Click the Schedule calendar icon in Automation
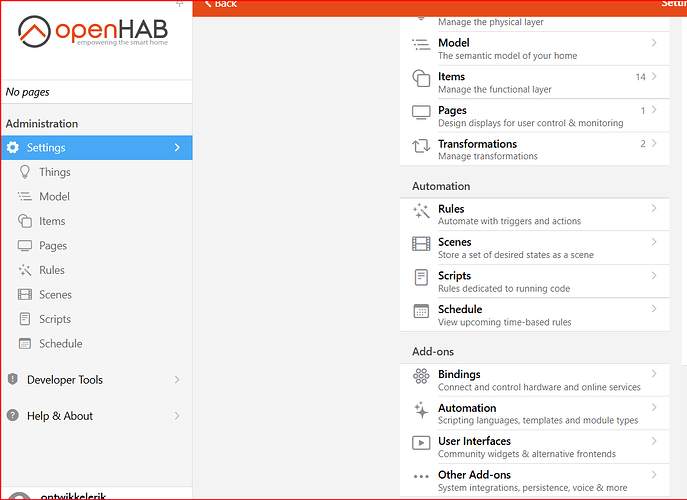 (x=421, y=311)
